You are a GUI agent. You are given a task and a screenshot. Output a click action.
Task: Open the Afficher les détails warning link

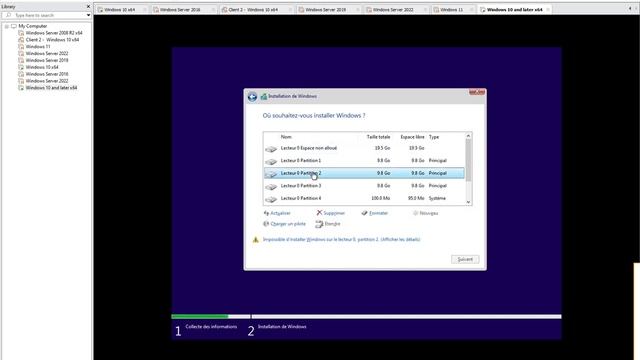(x=400, y=240)
